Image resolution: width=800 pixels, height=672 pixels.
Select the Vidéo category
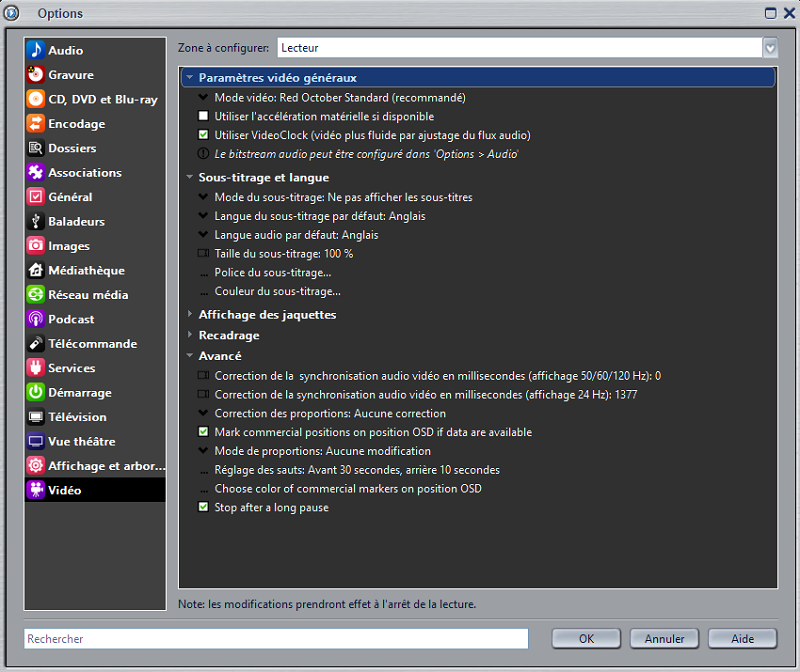95,490
